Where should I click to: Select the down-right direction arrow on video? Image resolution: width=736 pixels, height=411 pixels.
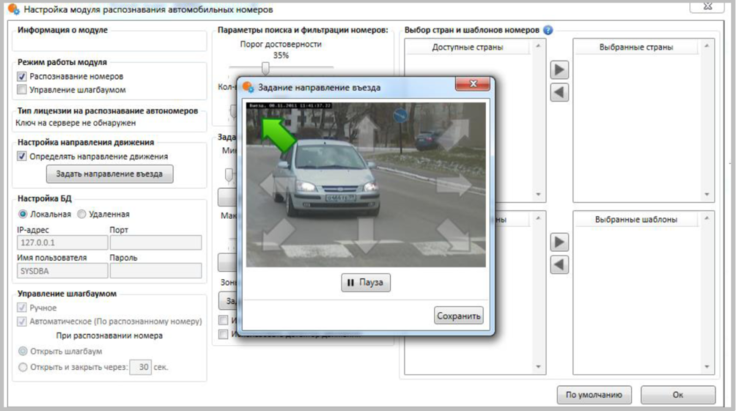pos(453,235)
